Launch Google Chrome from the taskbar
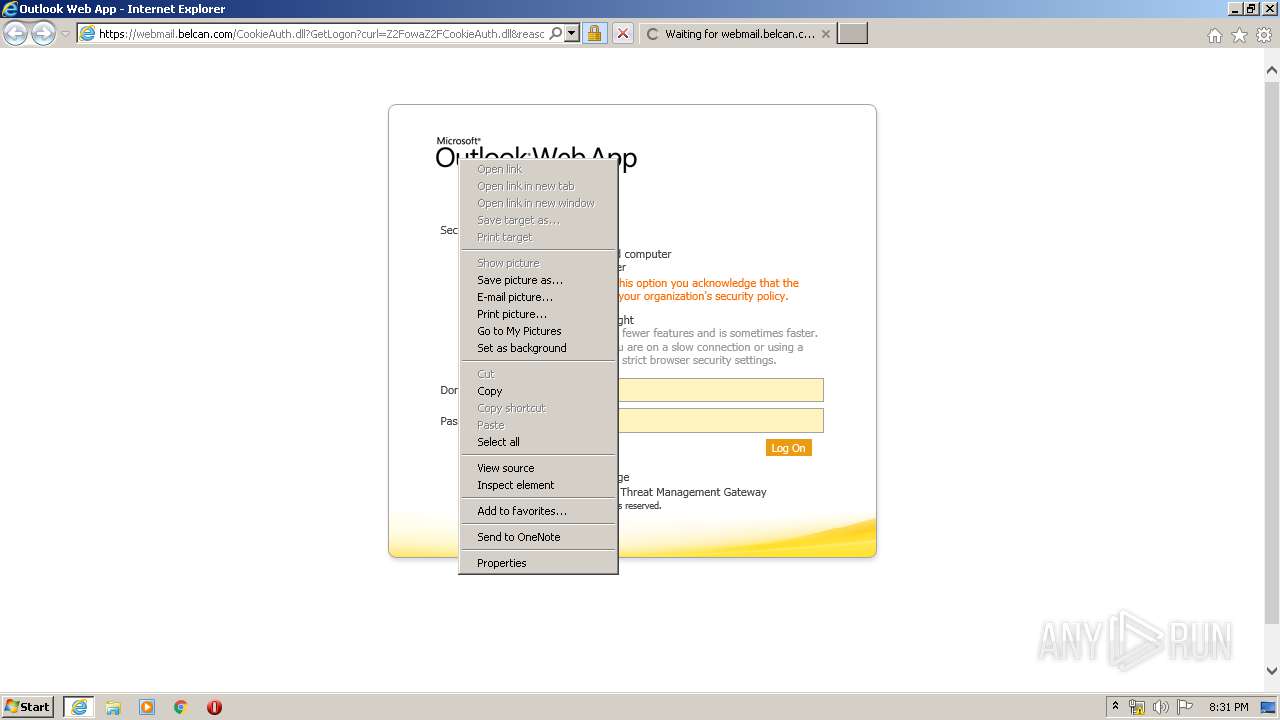 pos(181,707)
